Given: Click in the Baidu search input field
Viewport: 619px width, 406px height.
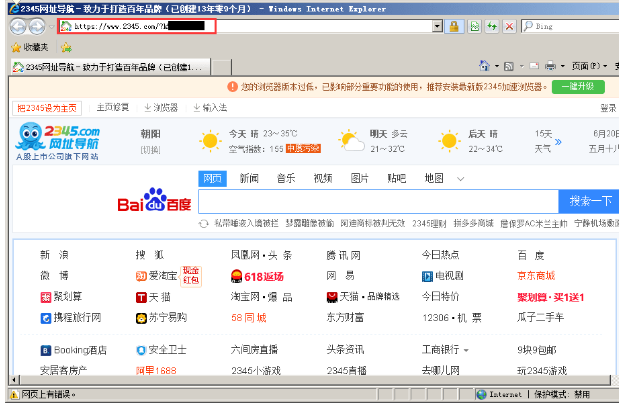Looking at the screenshot, I should [378, 201].
